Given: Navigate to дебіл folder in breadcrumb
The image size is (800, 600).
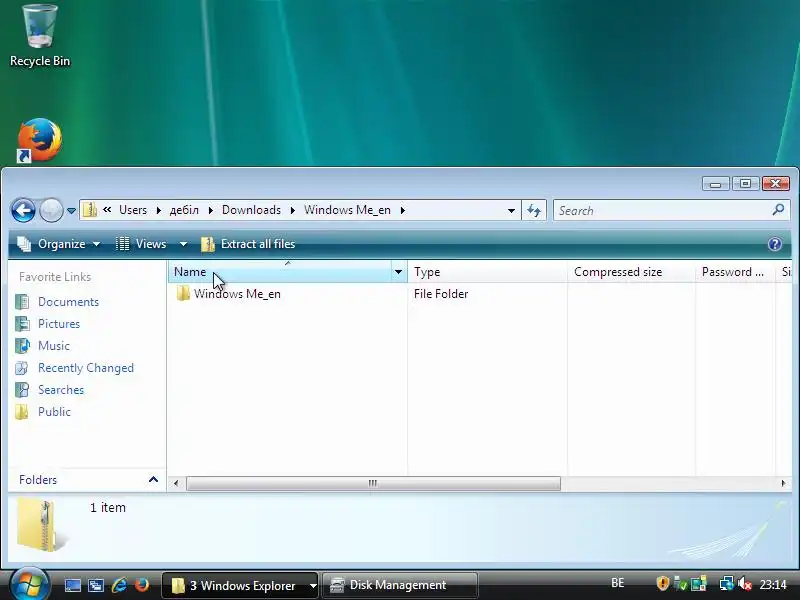Looking at the screenshot, I should (184, 210).
